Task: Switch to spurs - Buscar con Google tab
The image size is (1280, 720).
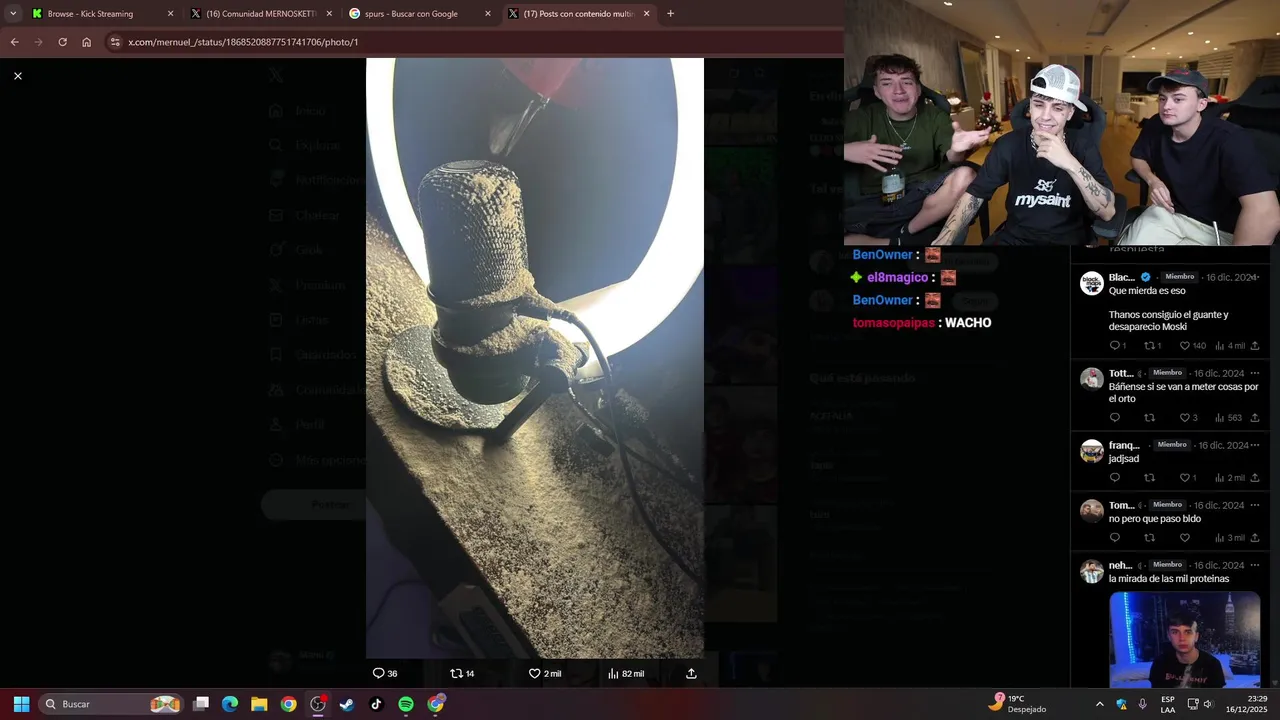Action: pos(418,14)
